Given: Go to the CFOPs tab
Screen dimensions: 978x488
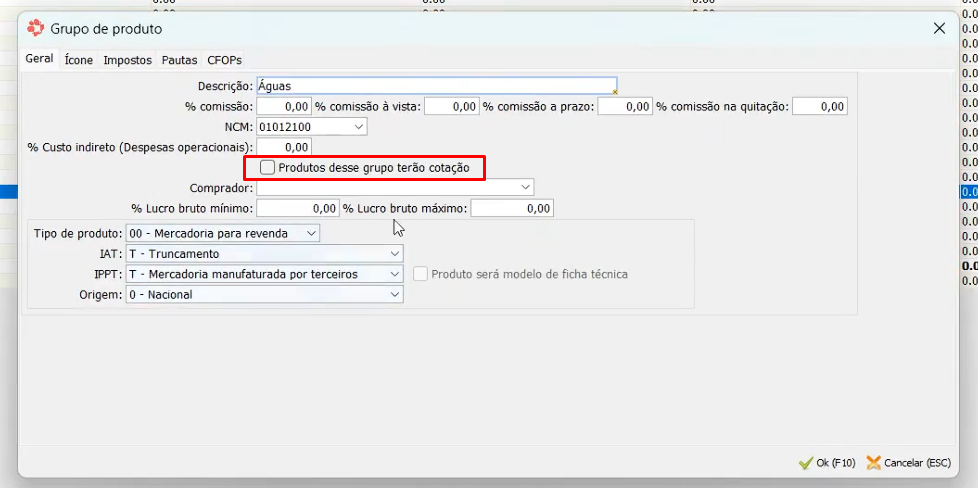Looking at the screenshot, I should (x=224, y=60).
